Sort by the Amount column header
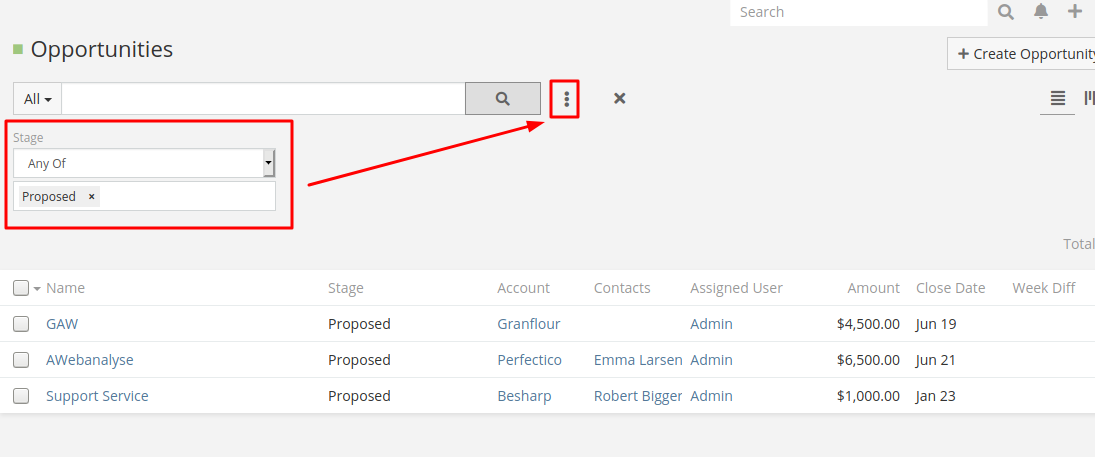Image resolution: width=1095 pixels, height=457 pixels. [873, 288]
